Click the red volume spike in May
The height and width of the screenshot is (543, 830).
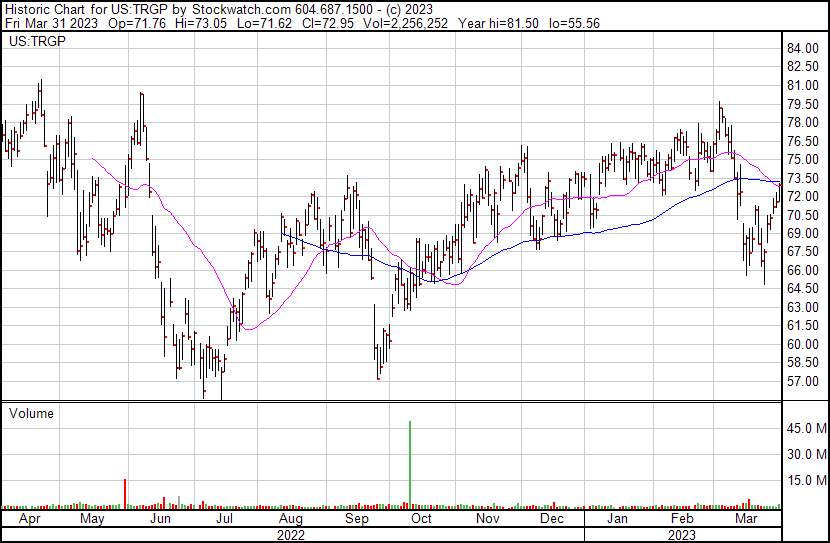pyautogui.click(x=124, y=493)
